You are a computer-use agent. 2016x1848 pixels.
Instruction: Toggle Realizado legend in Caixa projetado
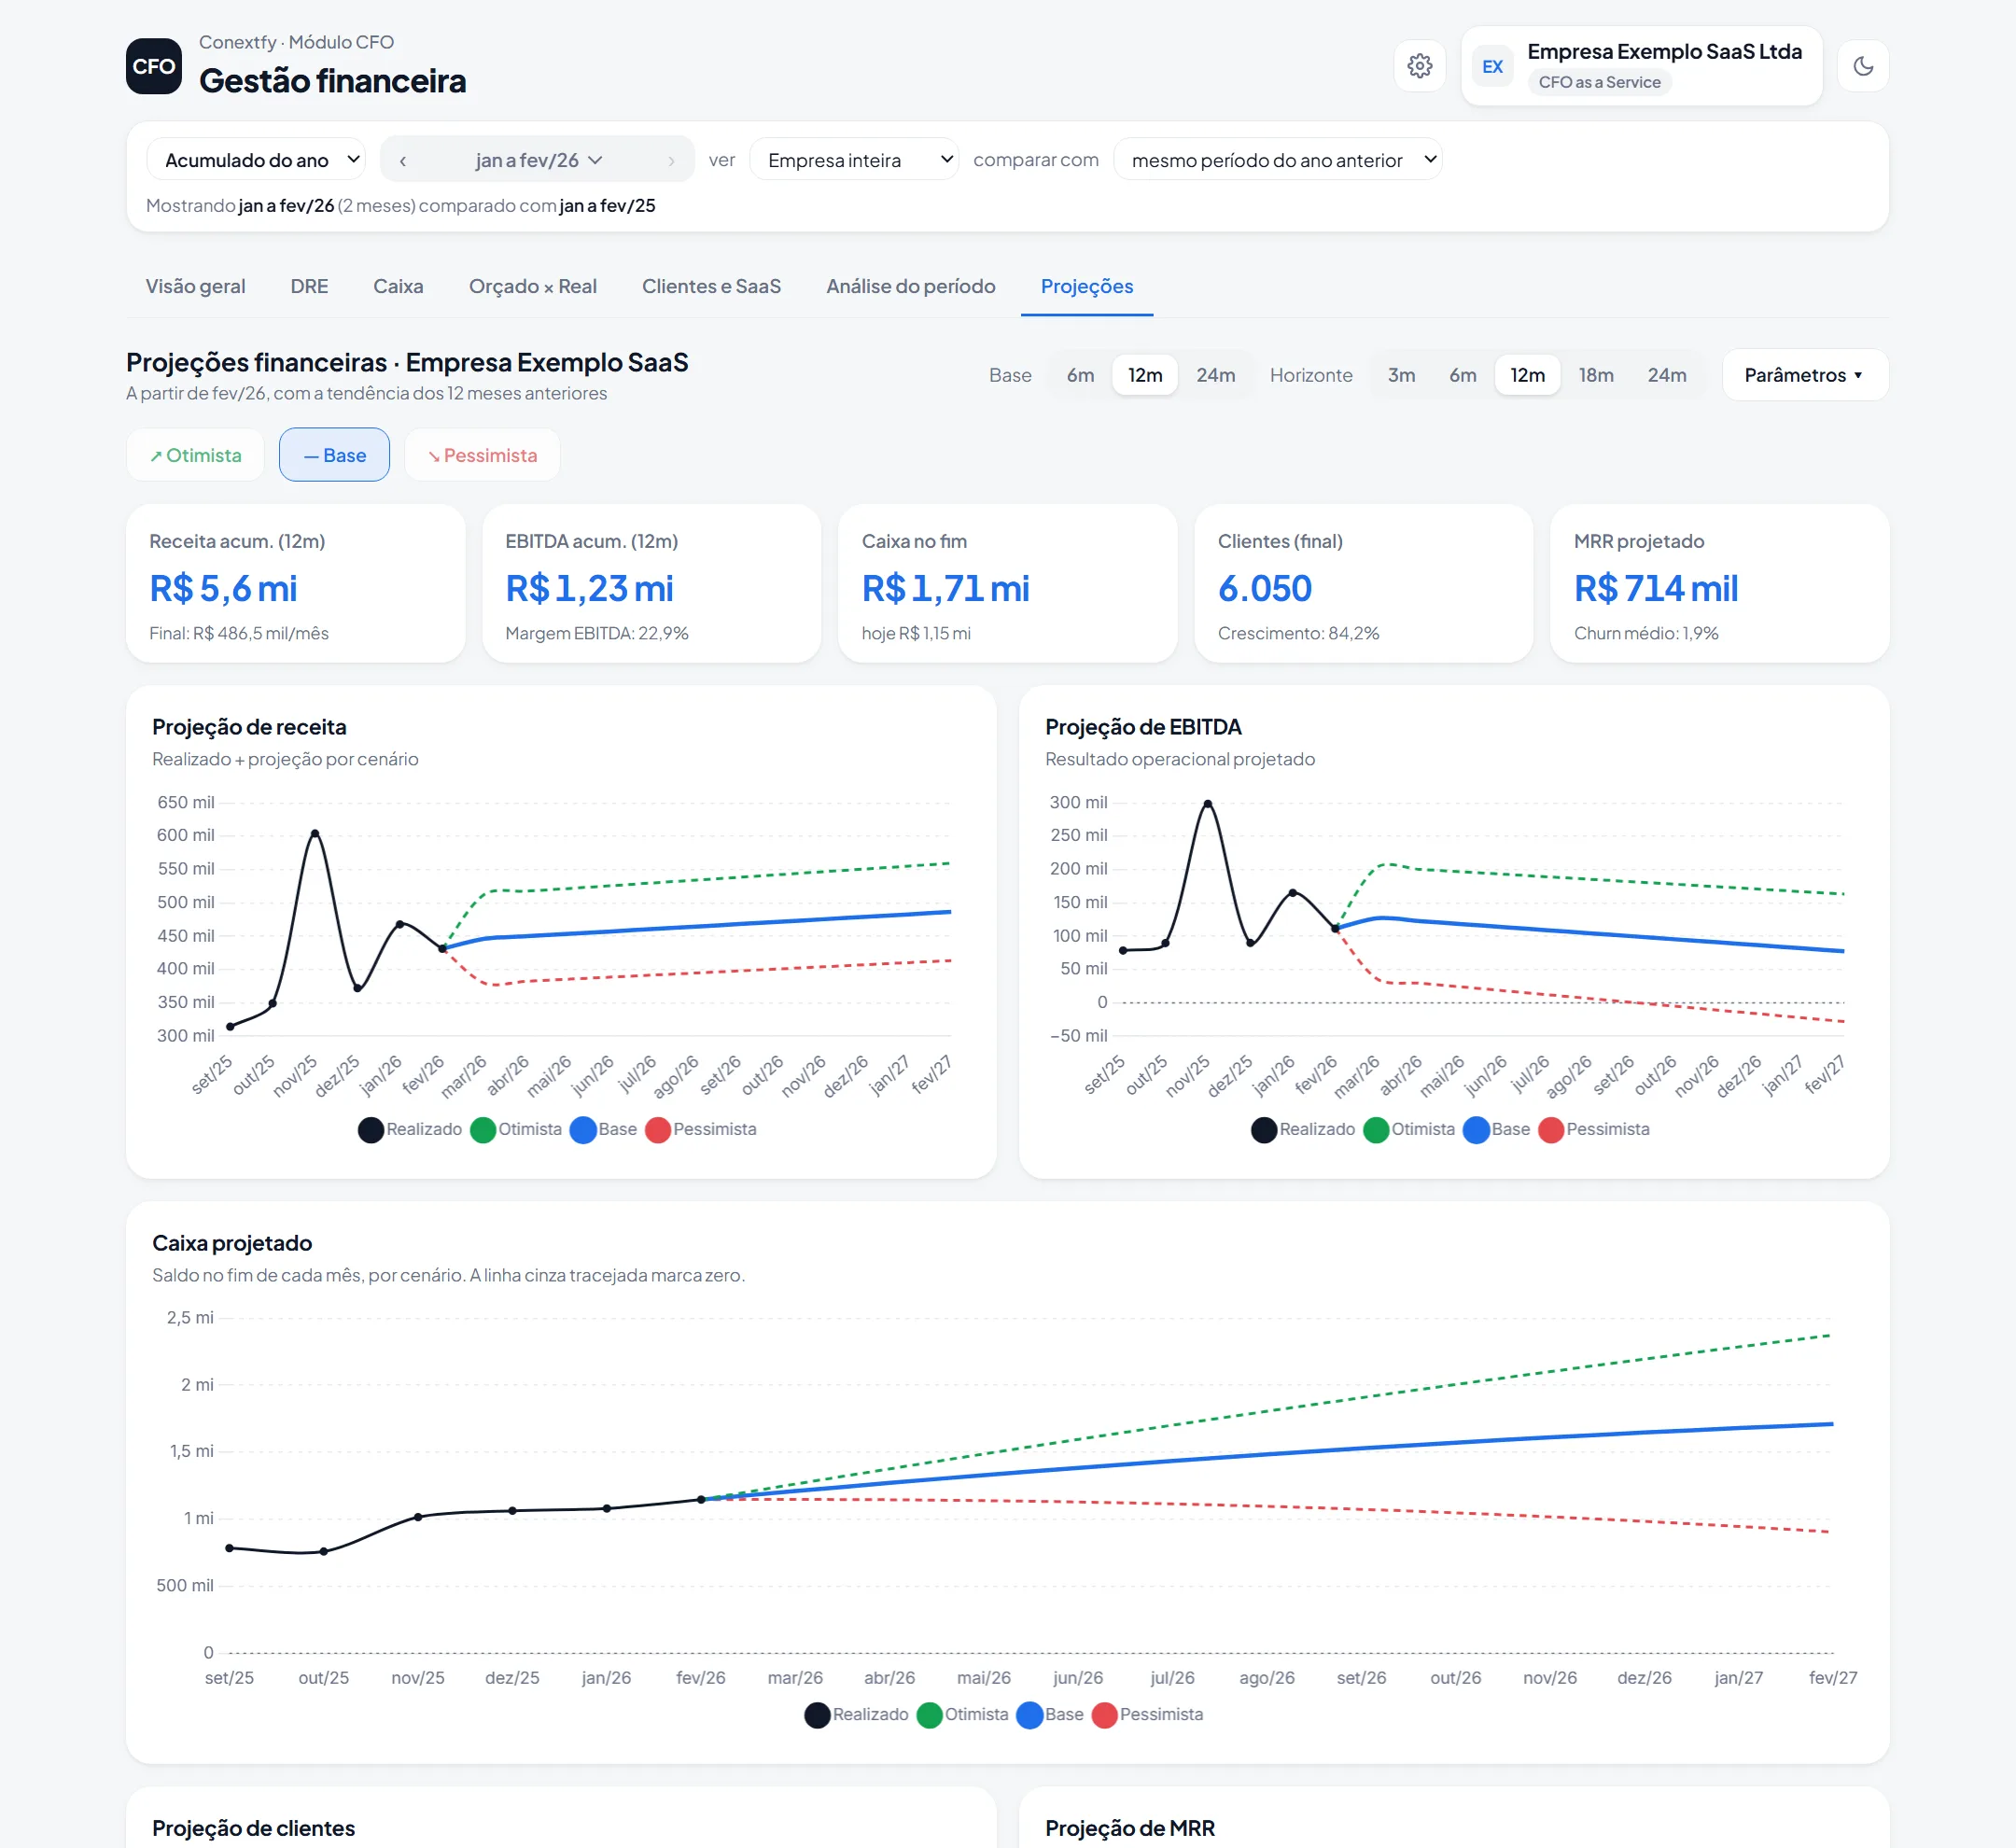coord(857,1714)
